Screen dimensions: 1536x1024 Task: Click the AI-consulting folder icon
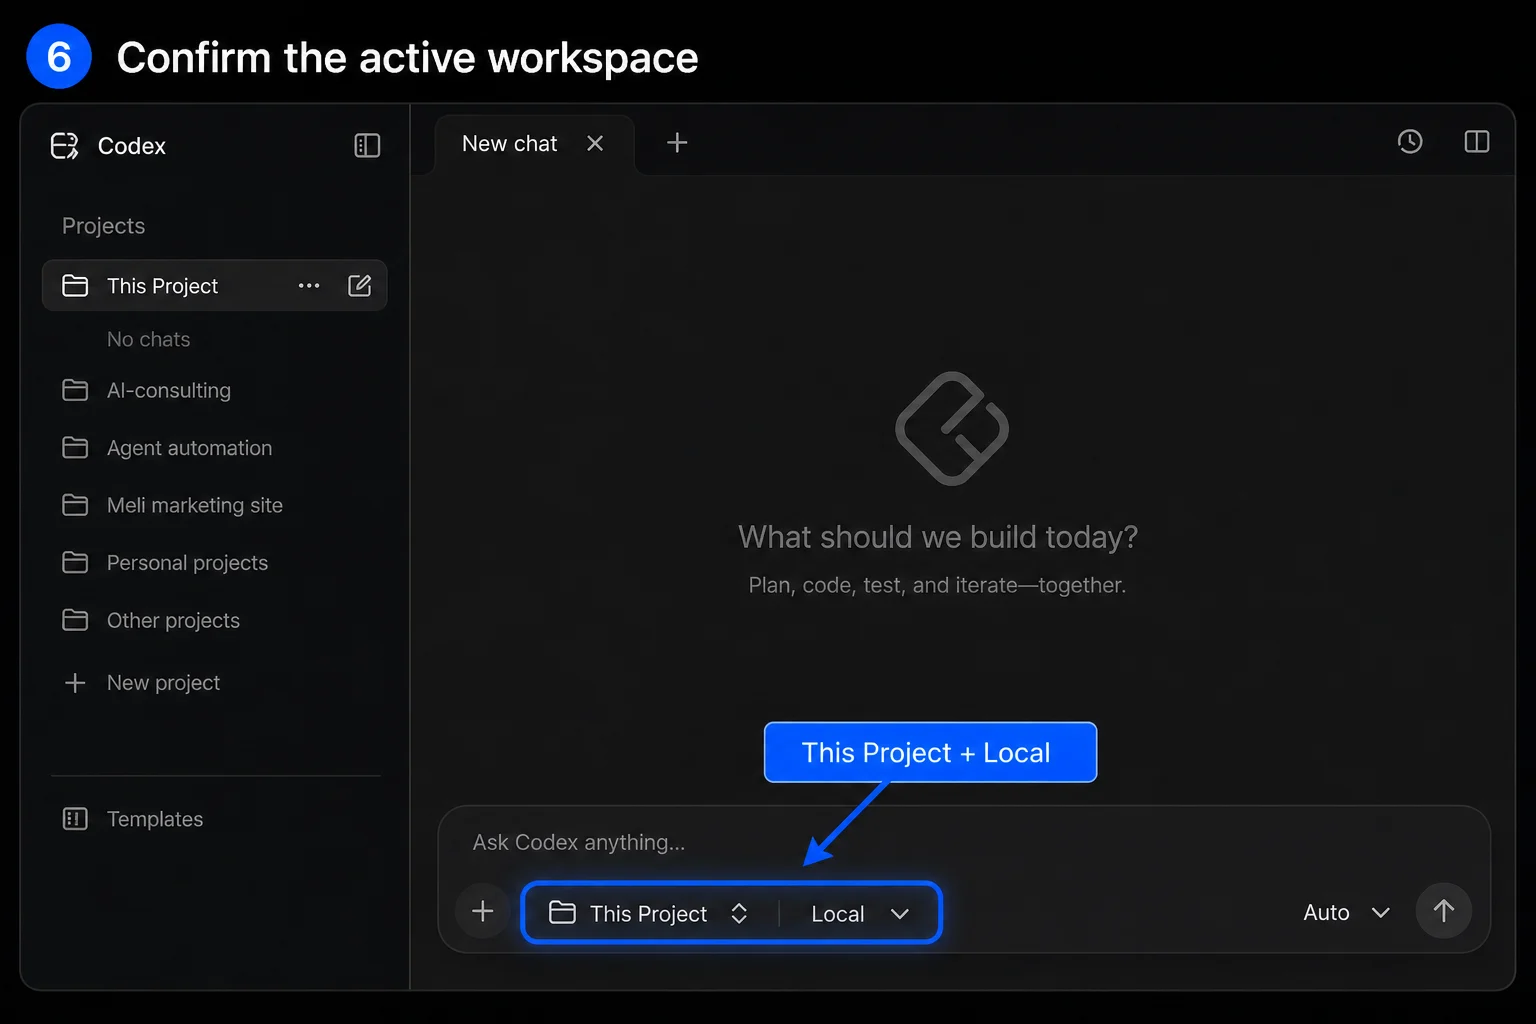[x=75, y=390]
